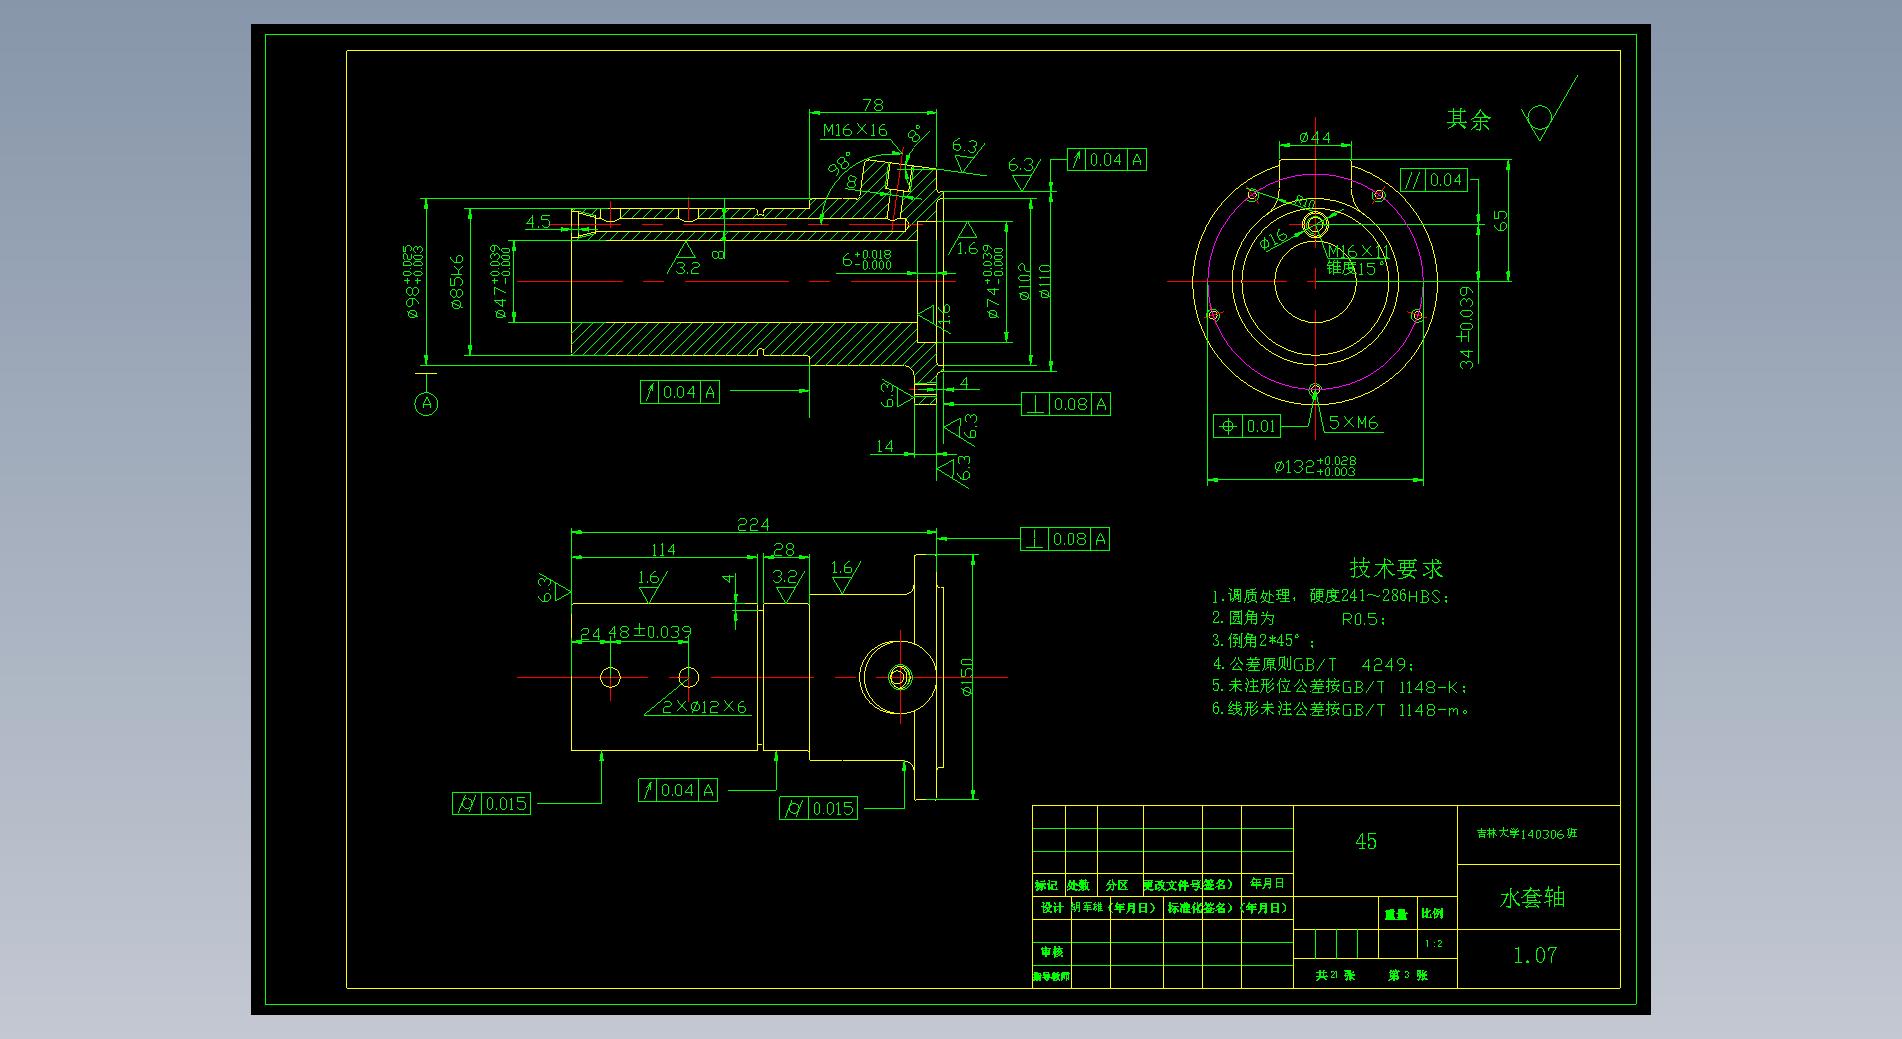Click the 'ø110' diameter dimension
The width and height of the screenshot is (1902, 1039).
click(x=1044, y=282)
